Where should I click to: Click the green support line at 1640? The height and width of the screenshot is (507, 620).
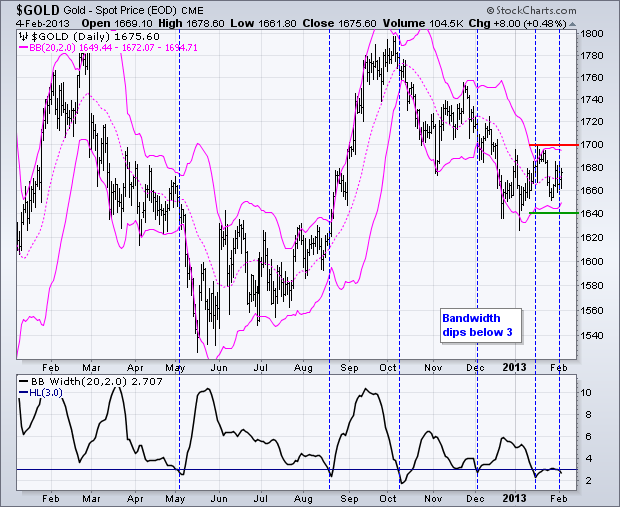(554, 213)
